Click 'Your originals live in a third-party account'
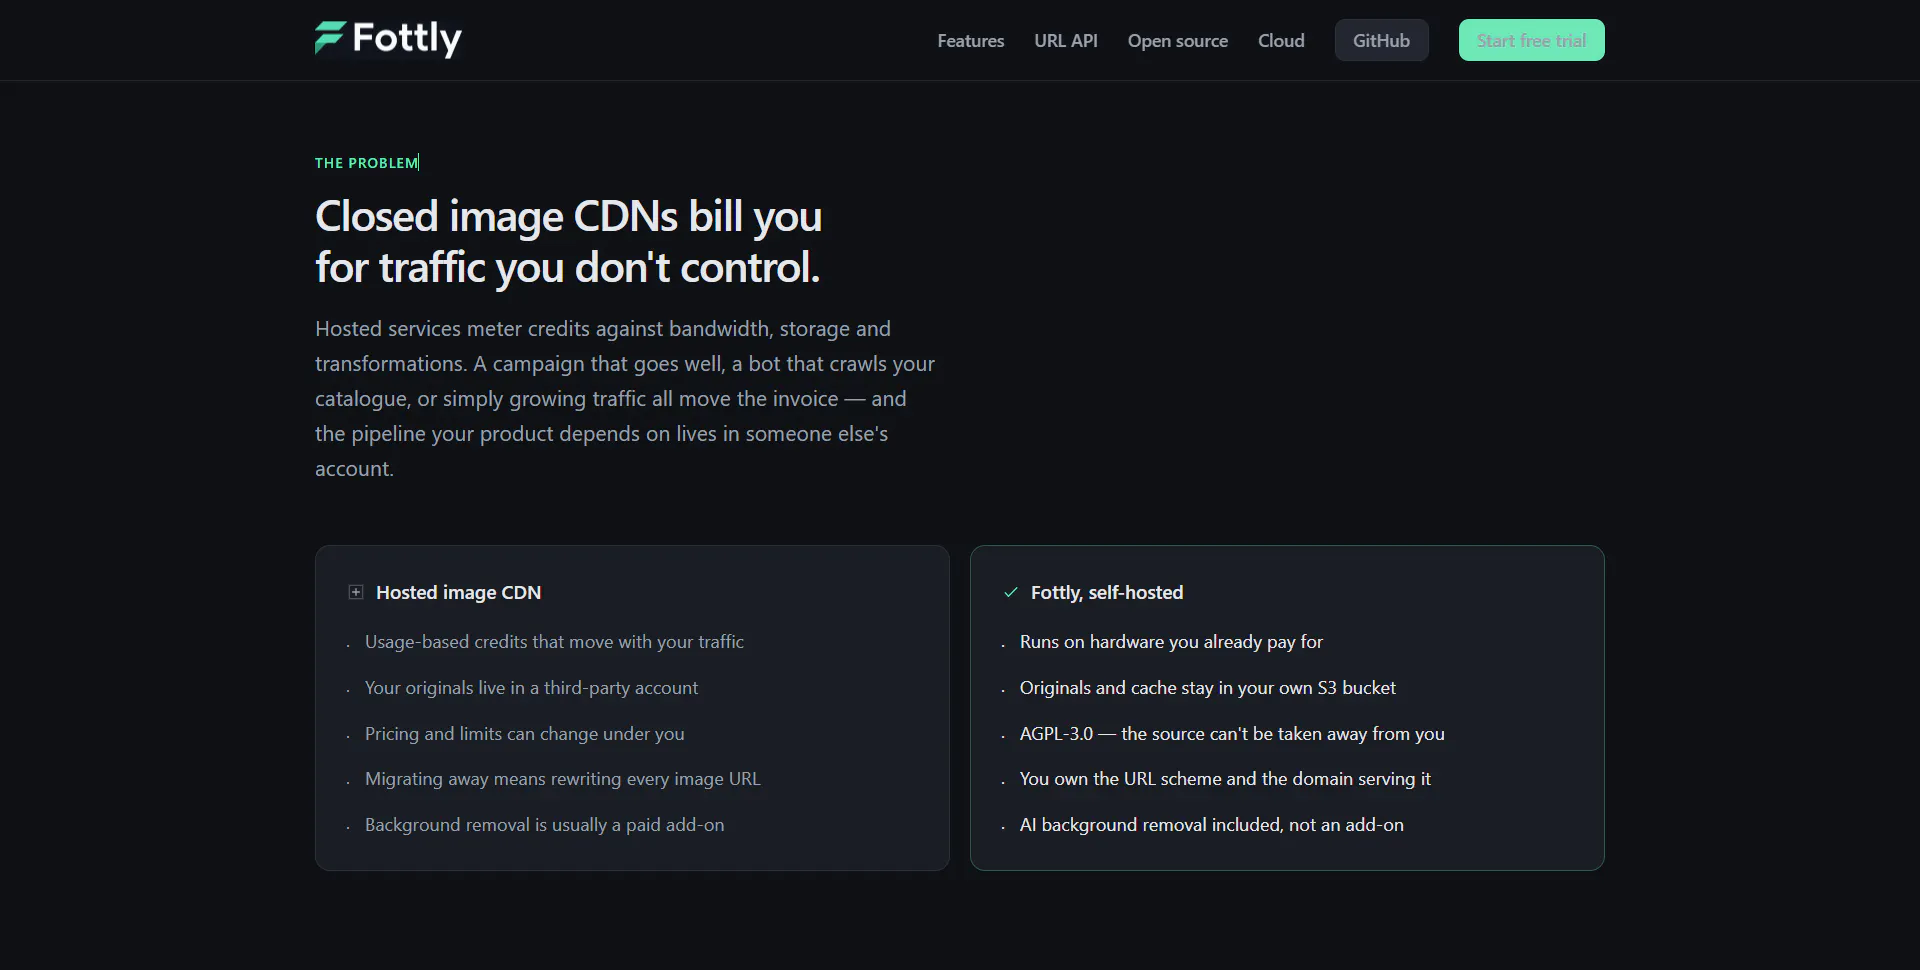The image size is (1920, 970). [531, 688]
